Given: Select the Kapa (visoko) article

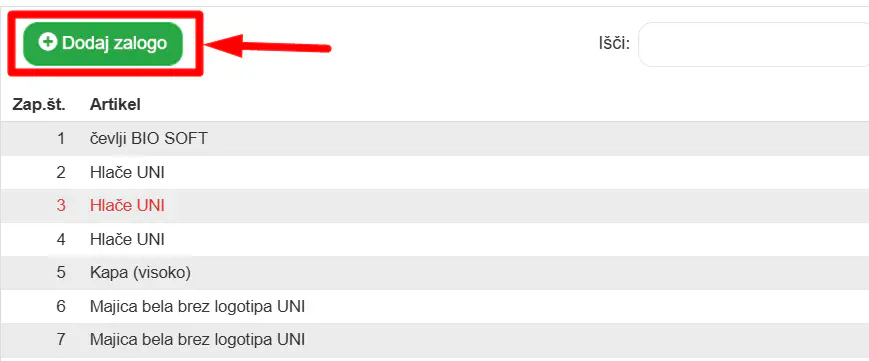Looking at the screenshot, I should [140, 273].
